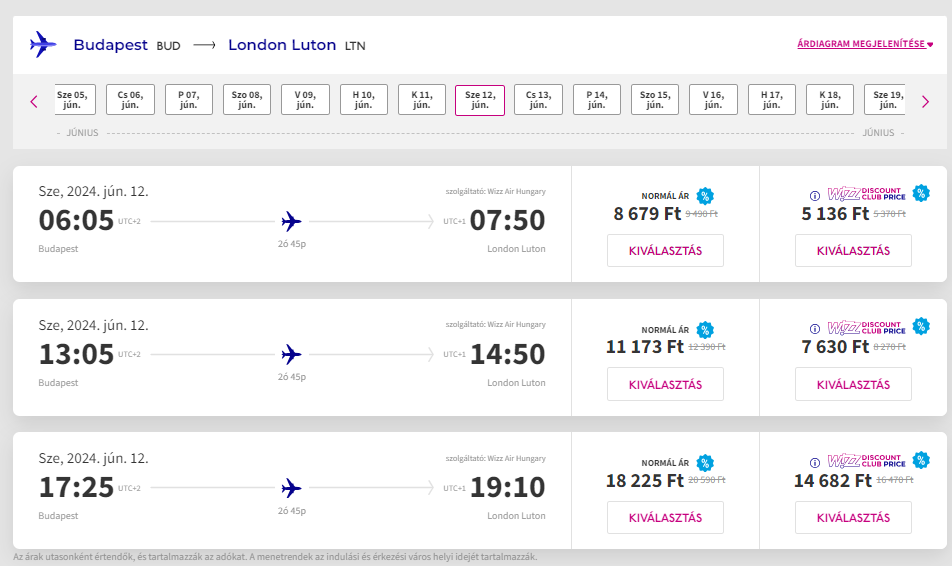Viewport: 952px width, 566px height.
Task: Click the discount badge beside 8 679 Ft
Action: click(x=705, y=196)
